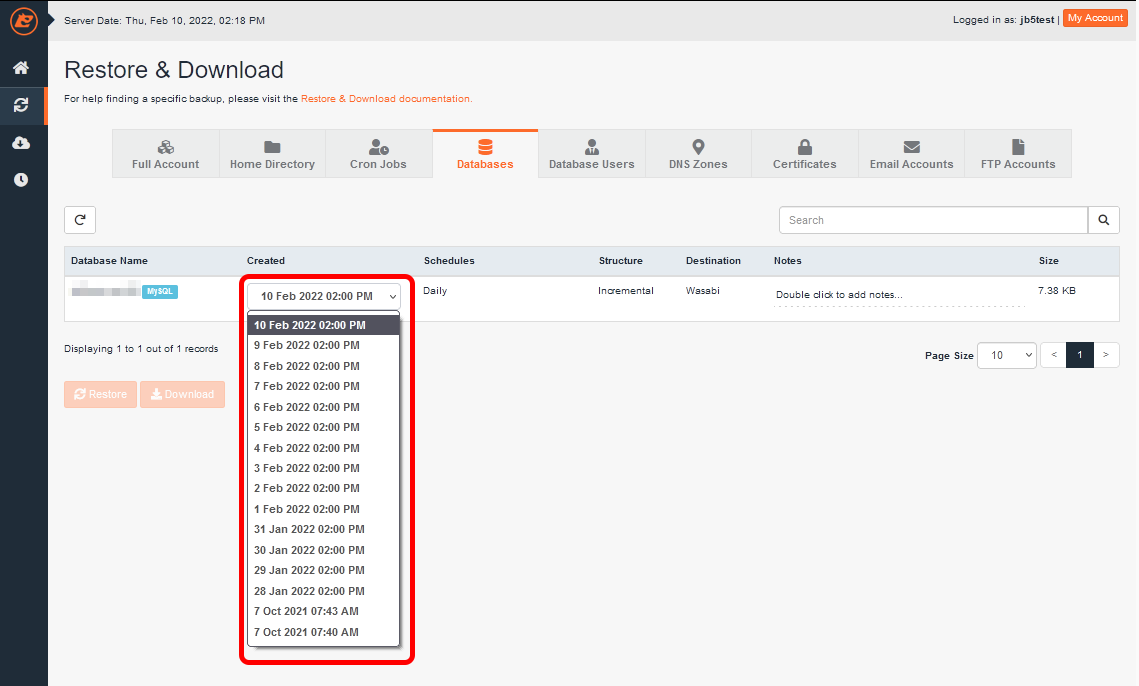Open the Page Size dropdown

pos(1007,355)
